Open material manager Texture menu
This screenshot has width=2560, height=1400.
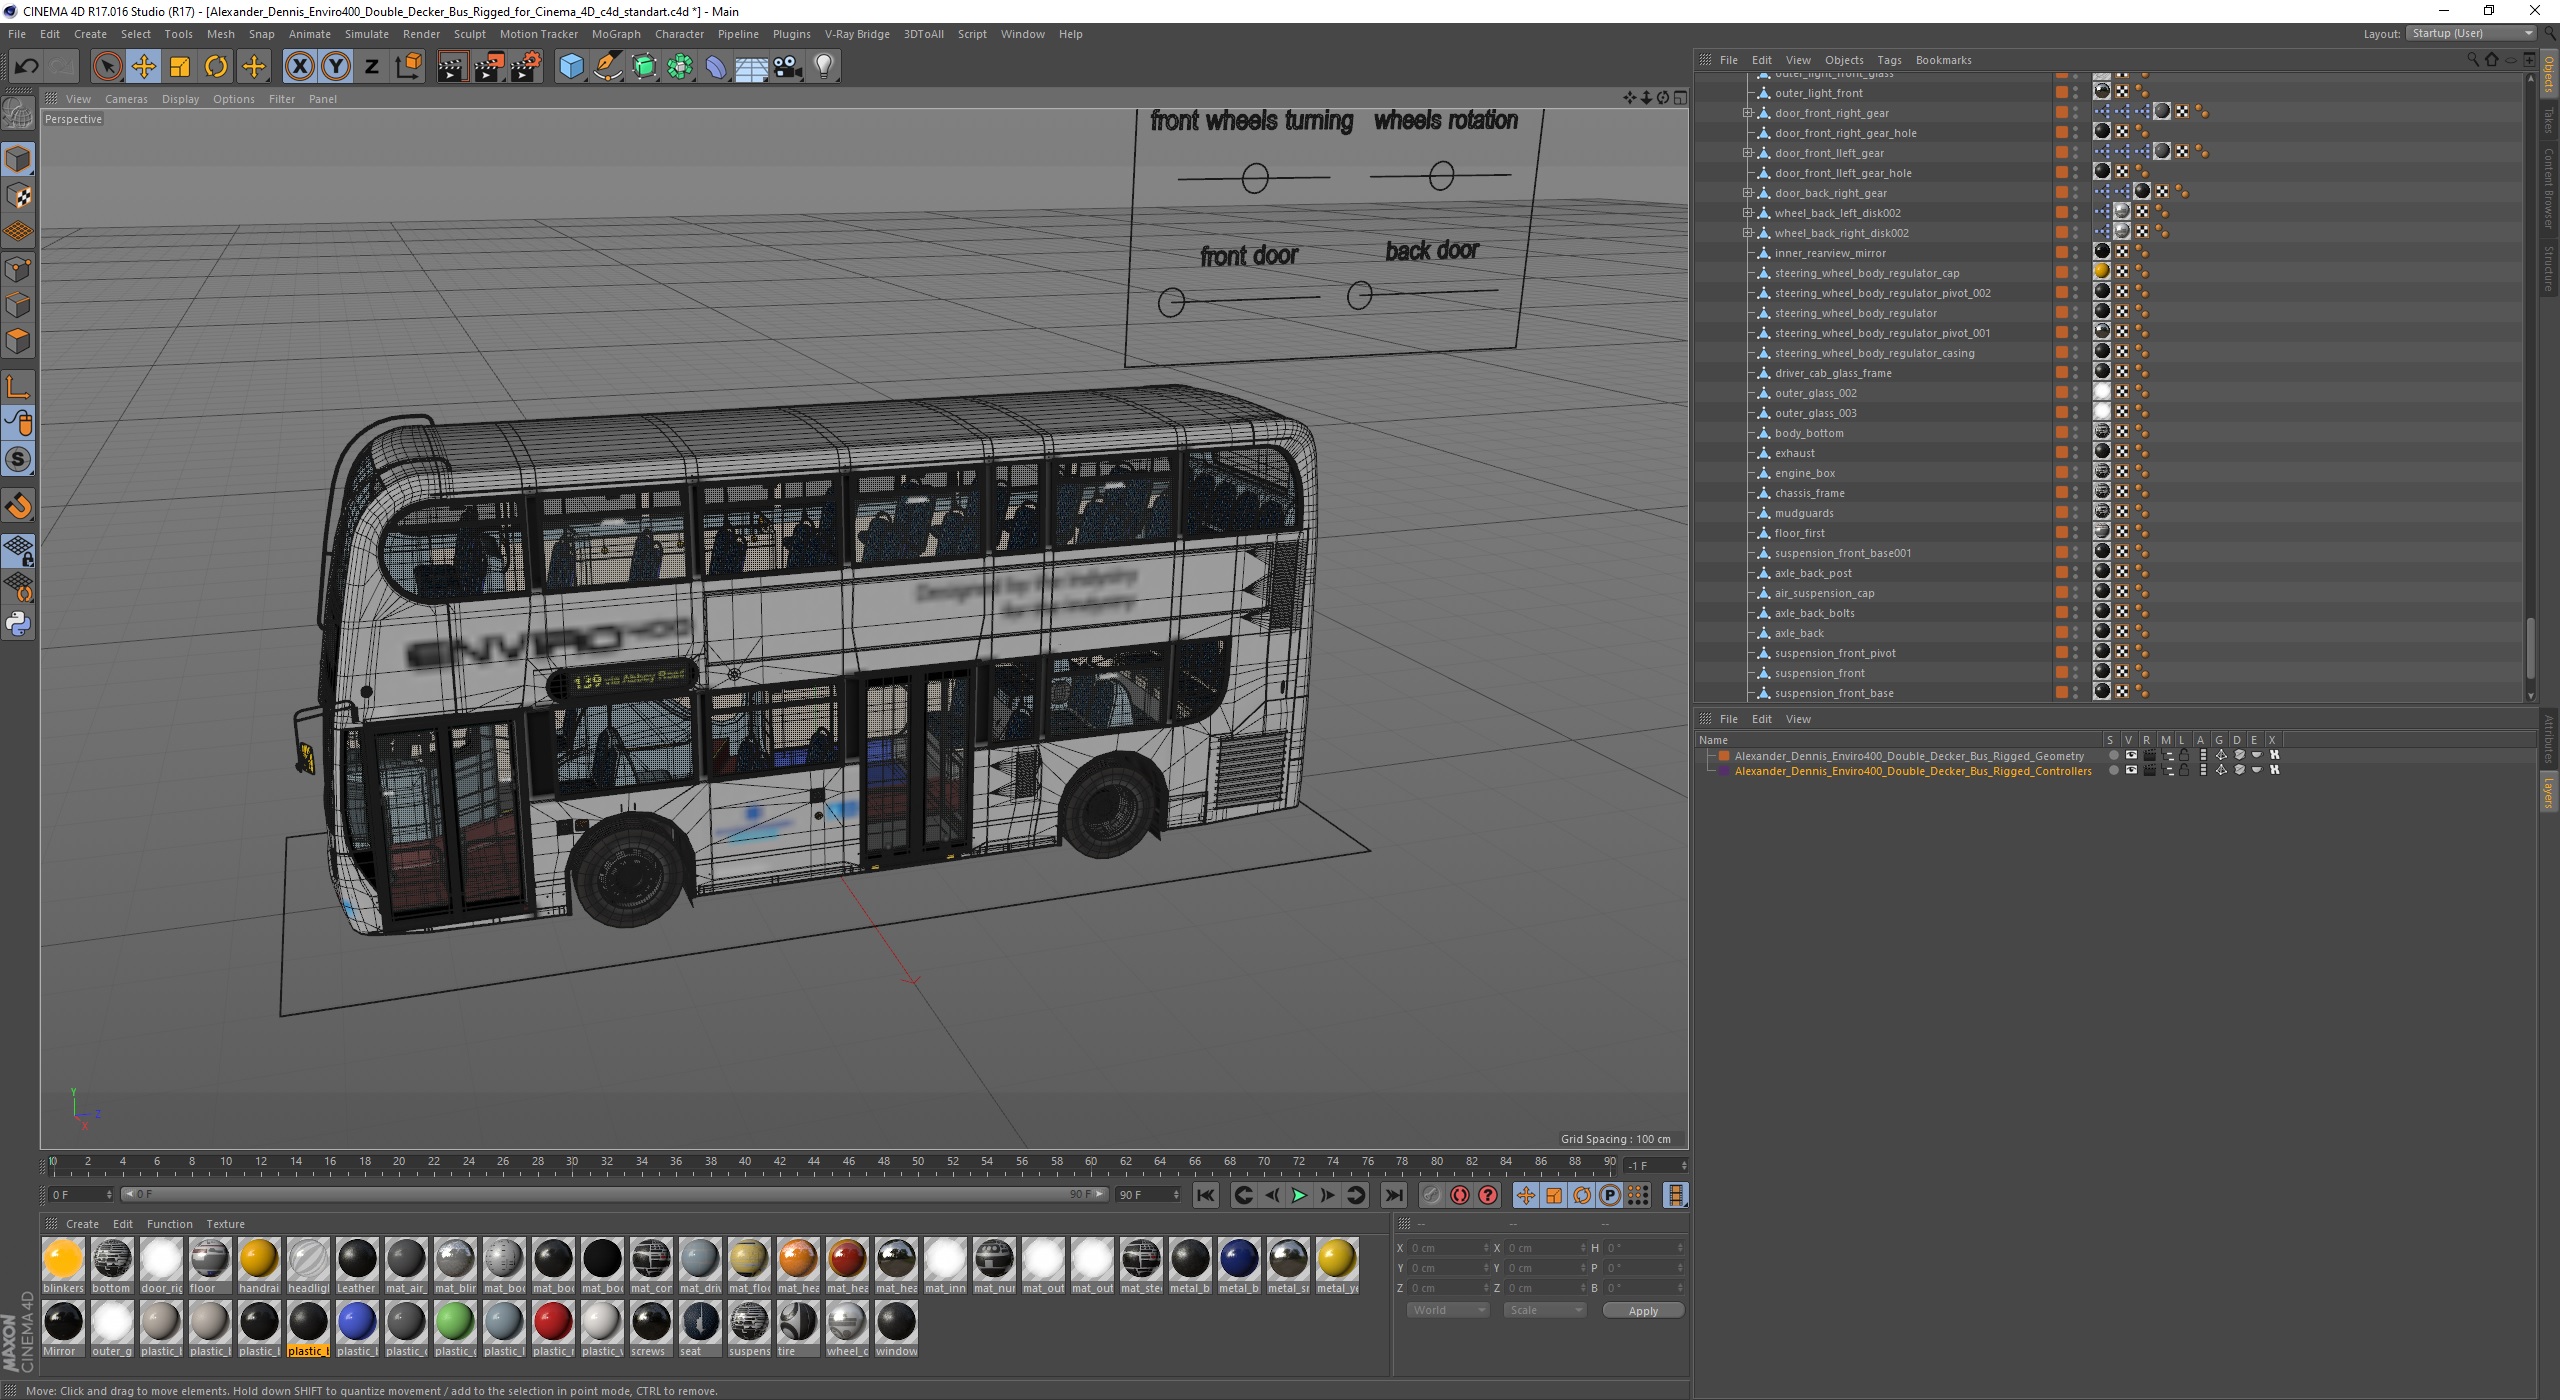click(225, 1224)
